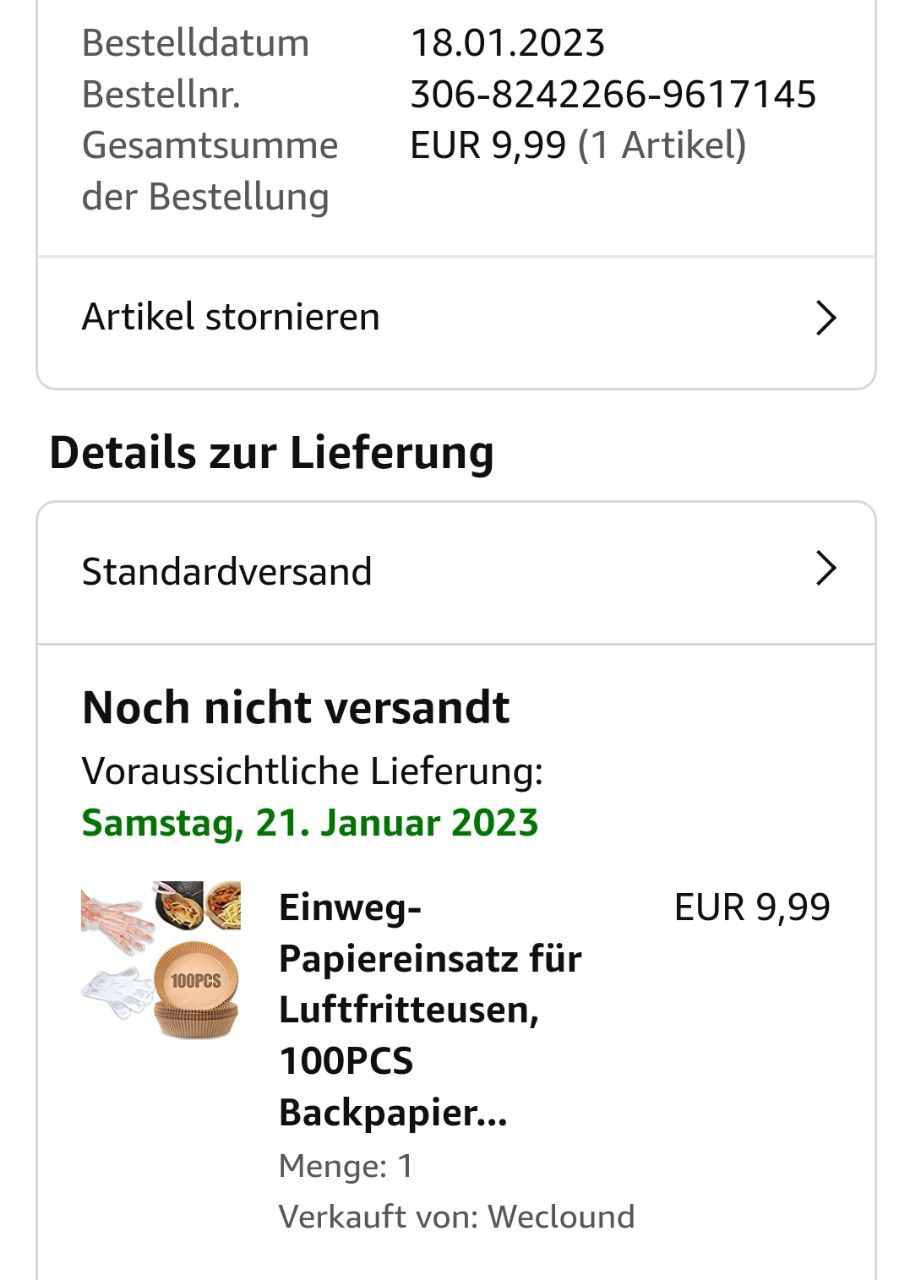This screenshot has width=912, height=1280.
Task: Click the Noch nicht versandt status heading
Action: (x=296, y=708)
